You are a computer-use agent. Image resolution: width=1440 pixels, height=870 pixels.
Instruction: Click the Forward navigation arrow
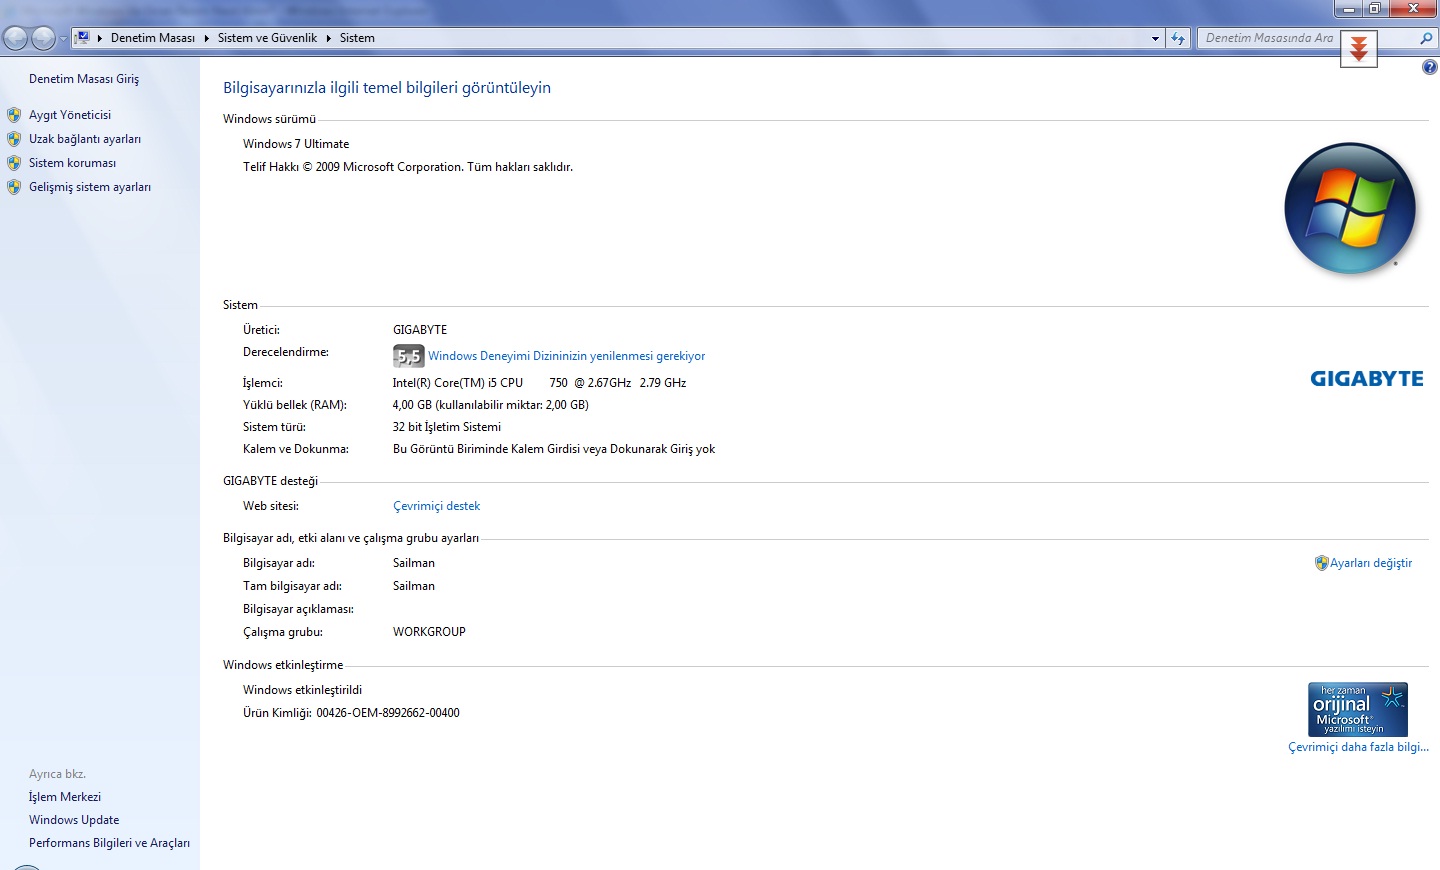[43, 38]
